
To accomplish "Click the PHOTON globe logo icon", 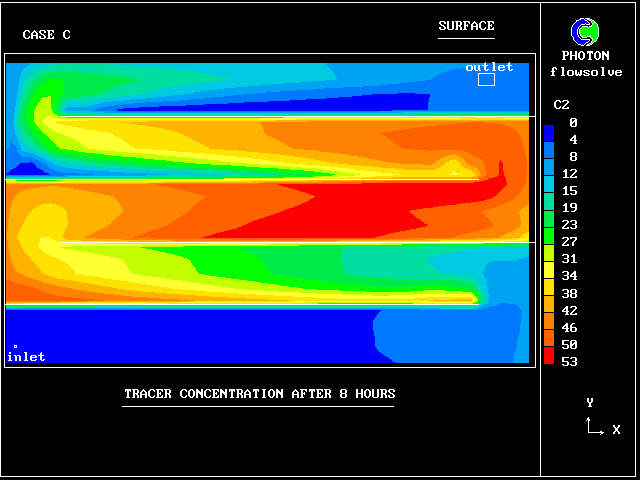I will pos(585,31).
